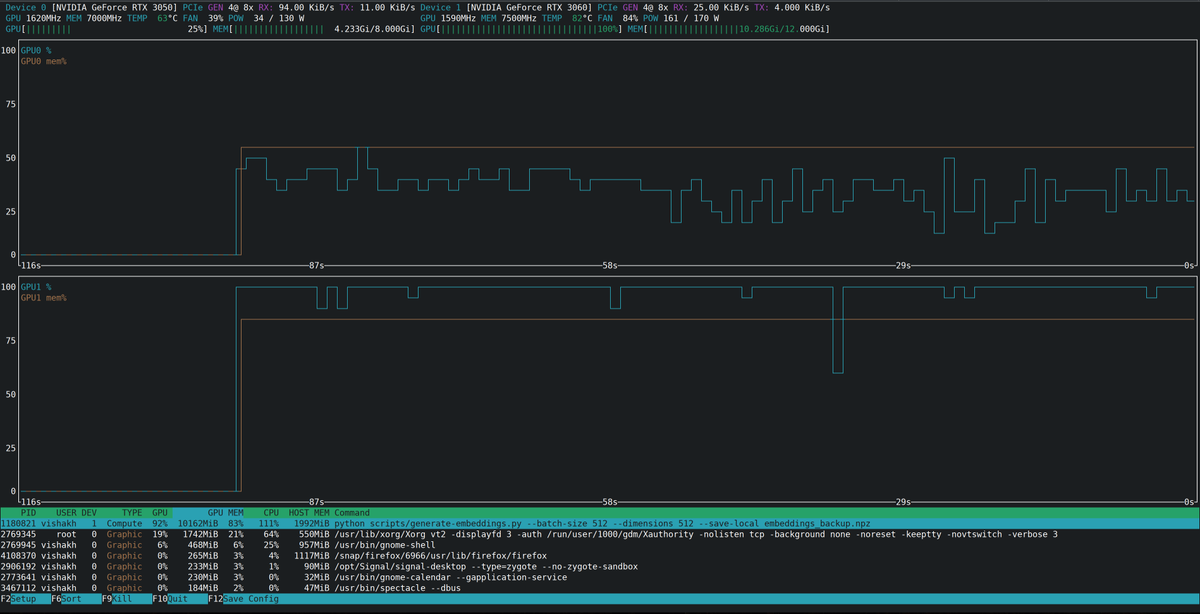
Task: Click the "RX: 25.00 KiB/s" value
Action: tap(710, 7)
